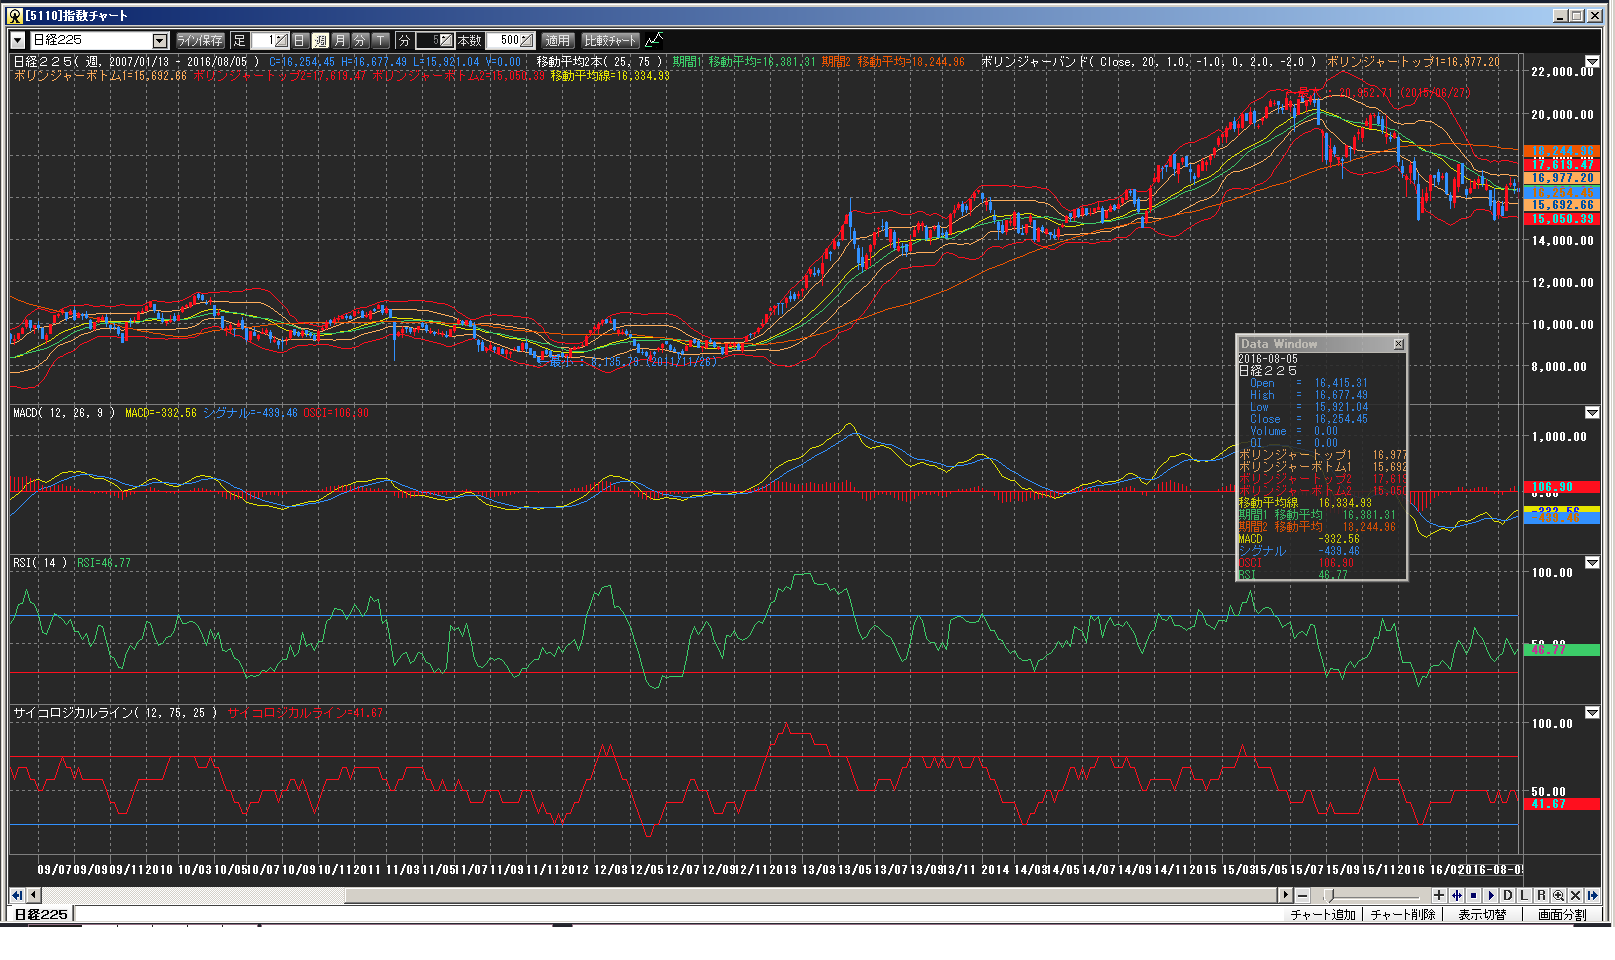Click the jump-to-oldest arrow icon
The width and height of the screenshot is (1615, 960).
(x=17, y=895)
